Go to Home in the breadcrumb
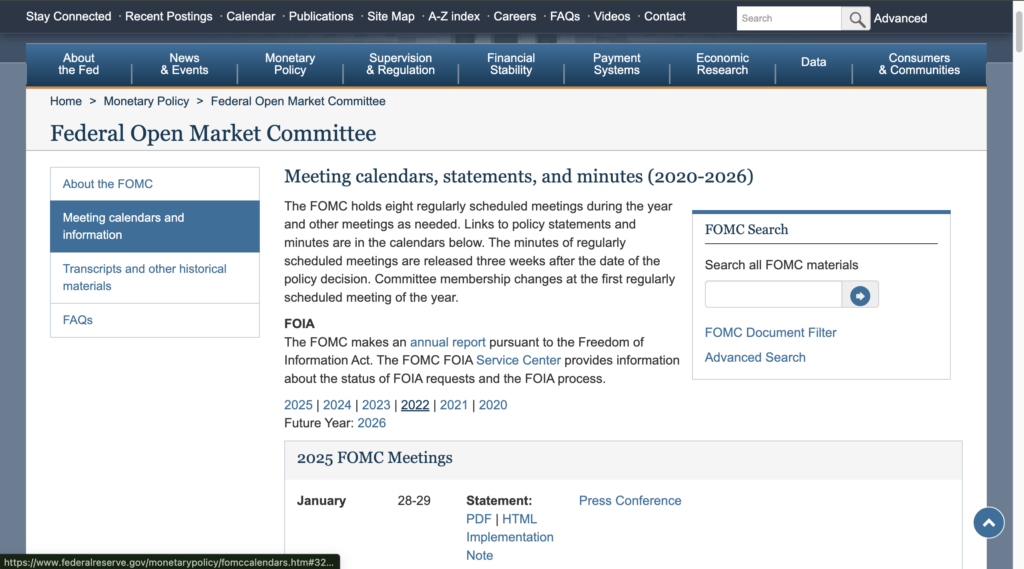 point(66,101)
